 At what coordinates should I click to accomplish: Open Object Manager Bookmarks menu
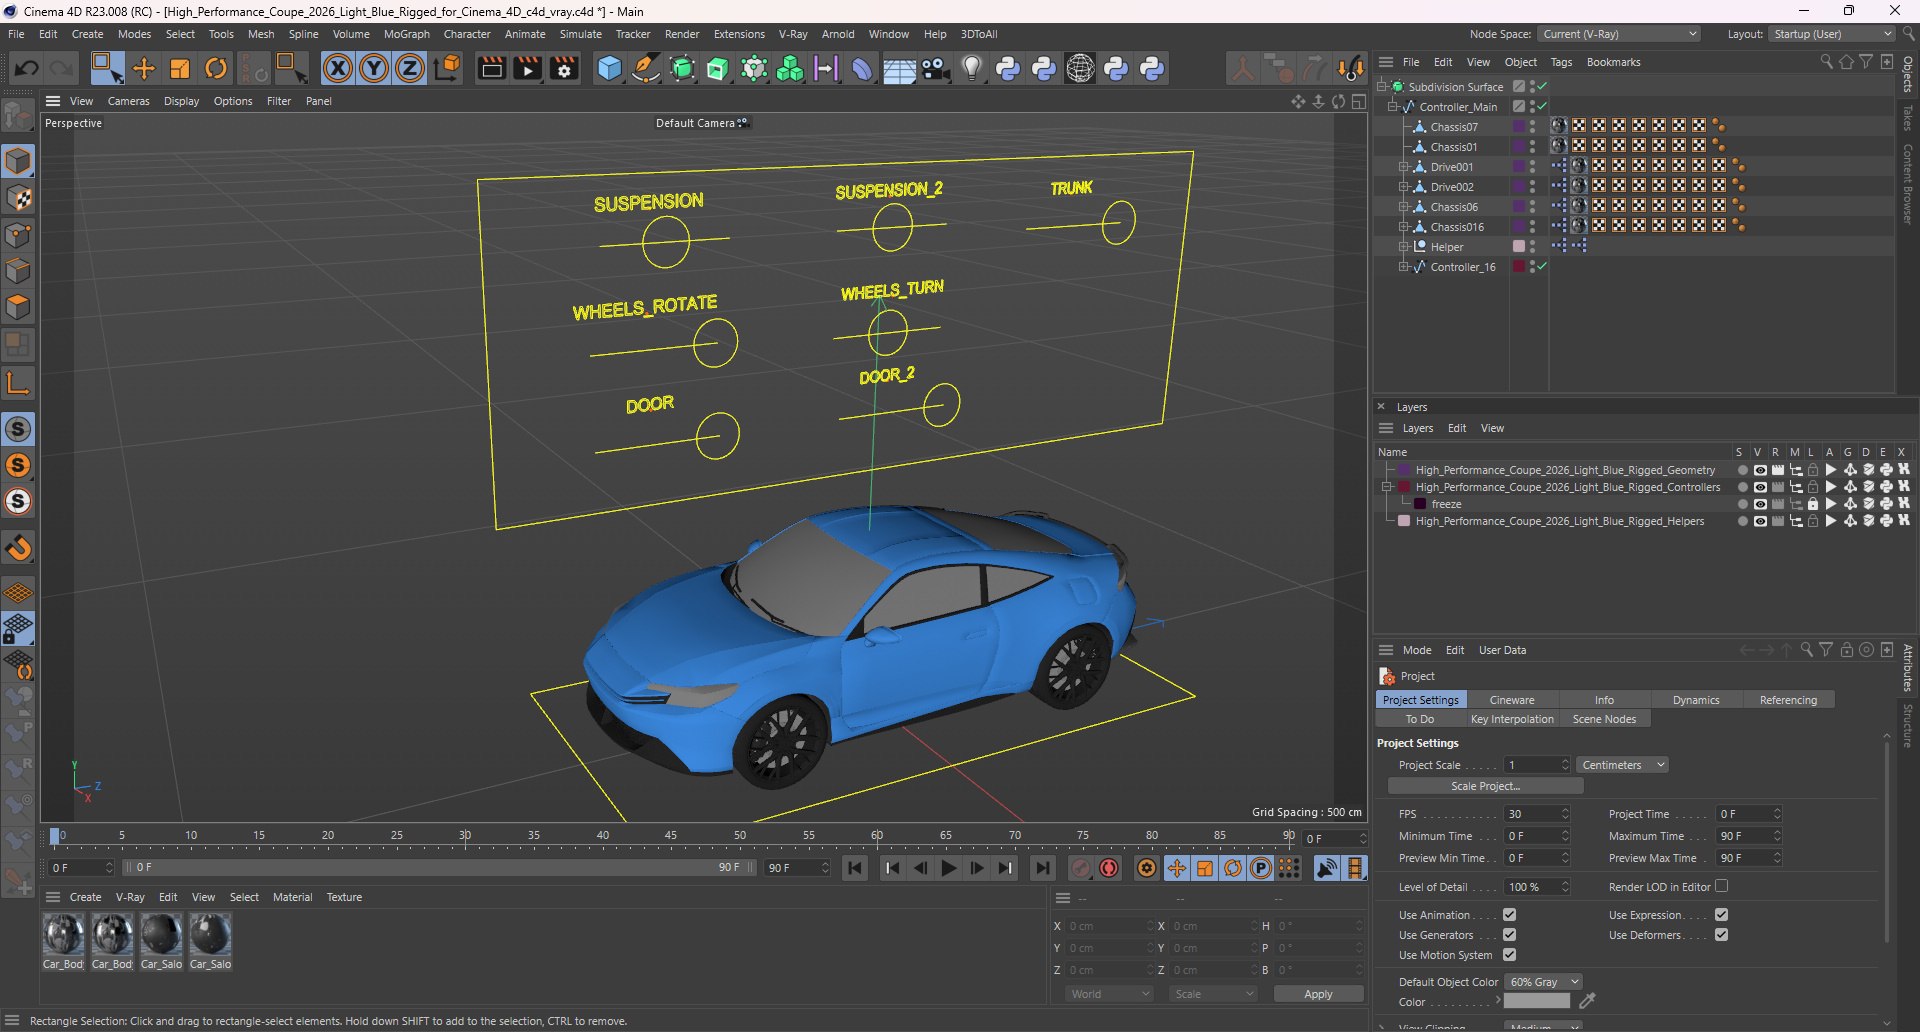pyautogui.click(x=1613, y=62)
